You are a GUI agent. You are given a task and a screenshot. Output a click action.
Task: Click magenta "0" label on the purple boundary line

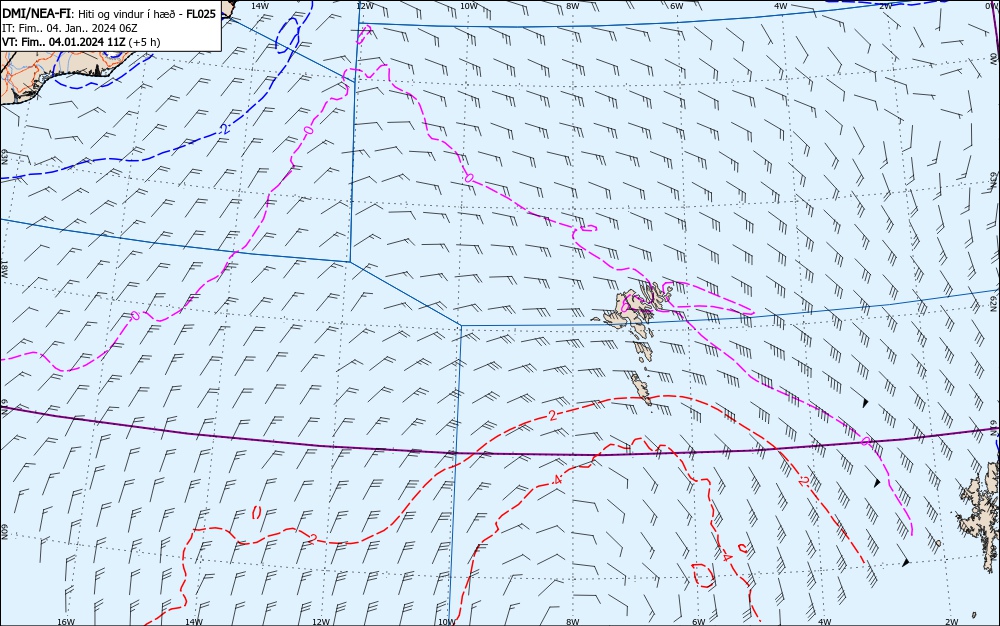(866, 441)
